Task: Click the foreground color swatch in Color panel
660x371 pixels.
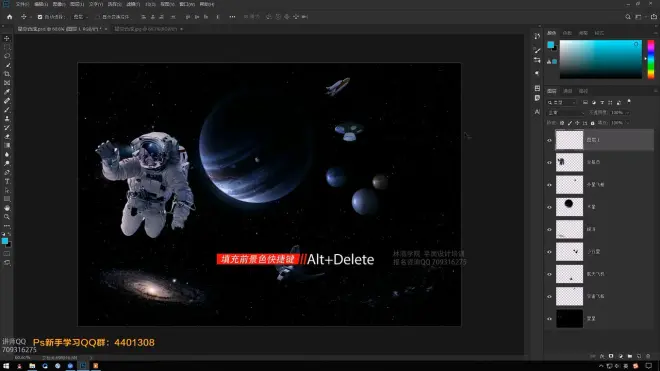Action: click(550, 45)
